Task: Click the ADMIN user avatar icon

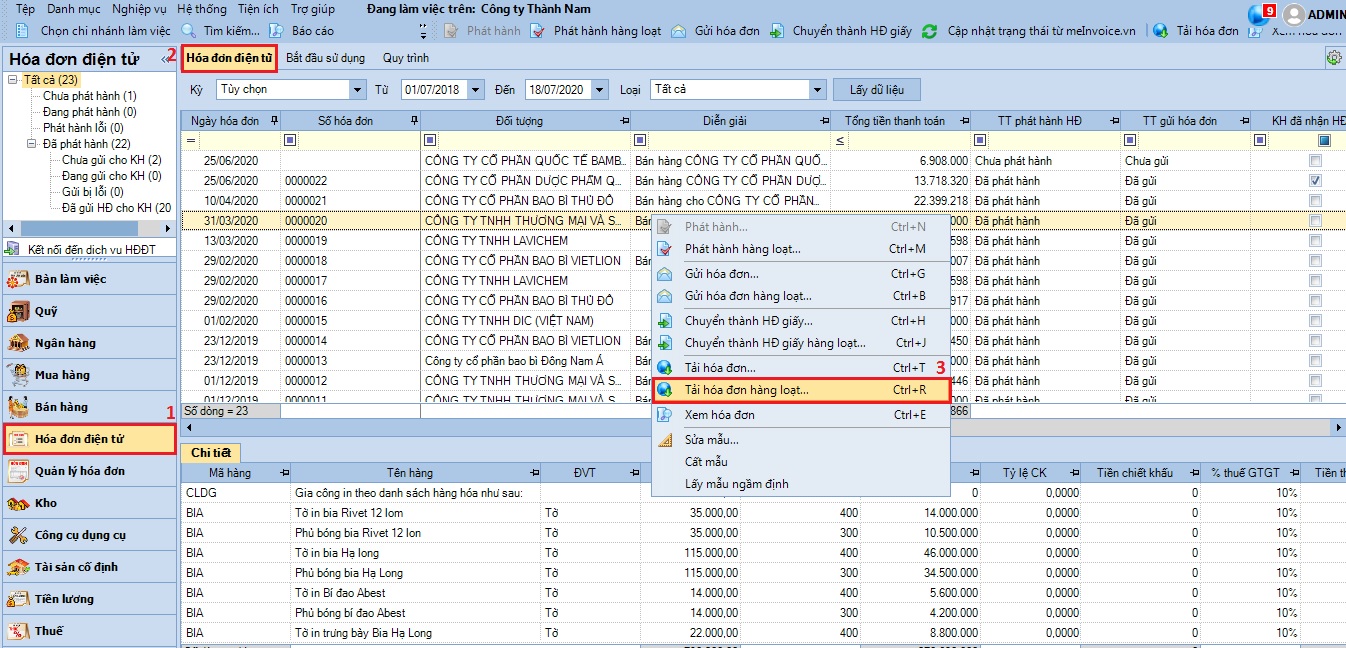Action: (x=1293, y=15)
